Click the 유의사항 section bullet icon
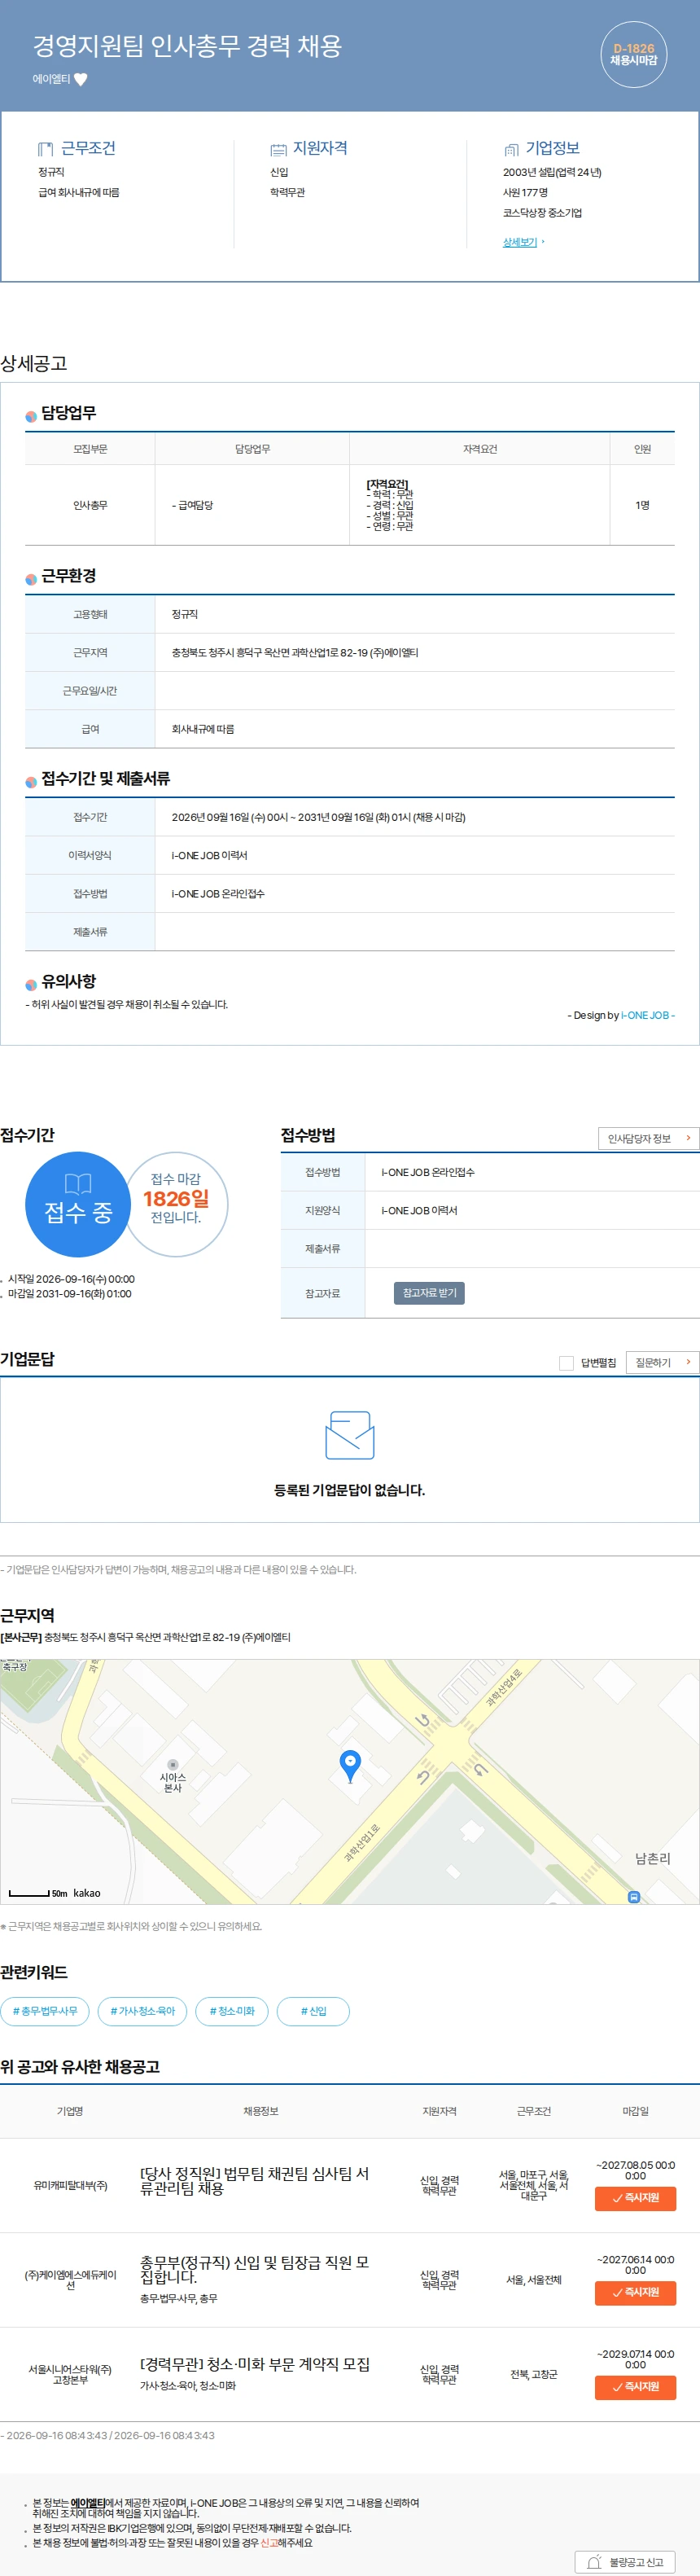Viewport: 700px width, 2576px height. pos(31,985)
